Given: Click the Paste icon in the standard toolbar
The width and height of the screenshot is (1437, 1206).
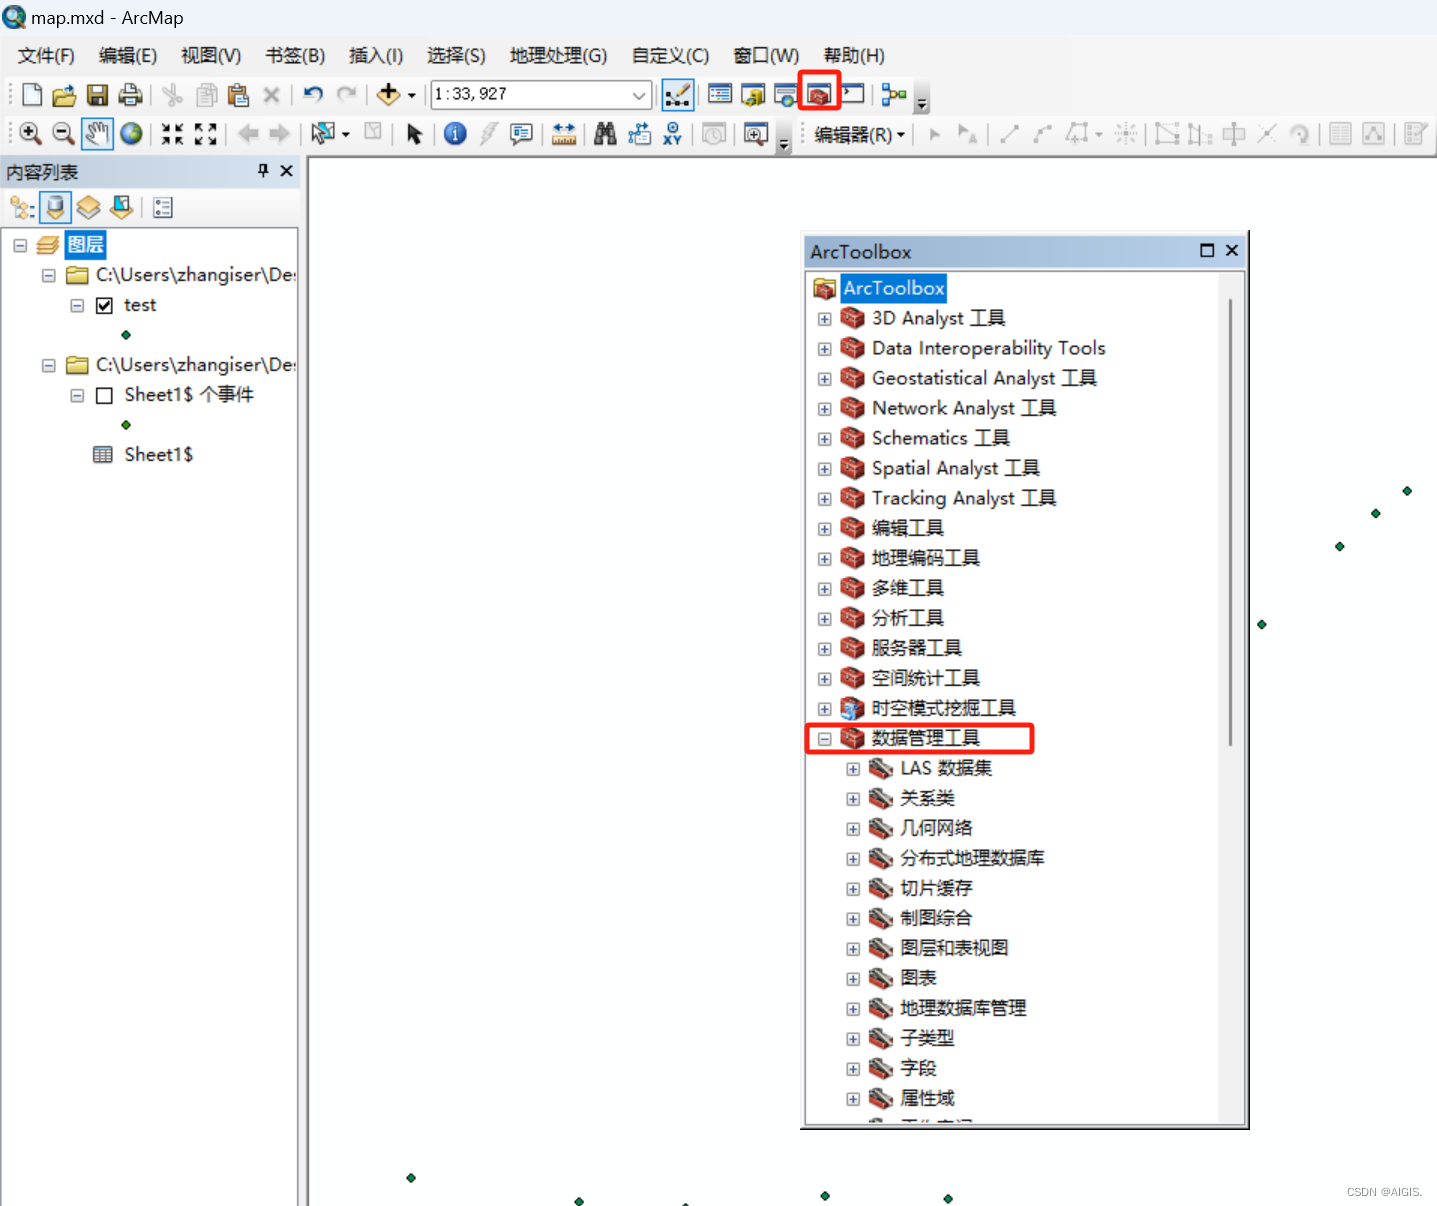Looking at the screenshot, I should coord(238,95).
